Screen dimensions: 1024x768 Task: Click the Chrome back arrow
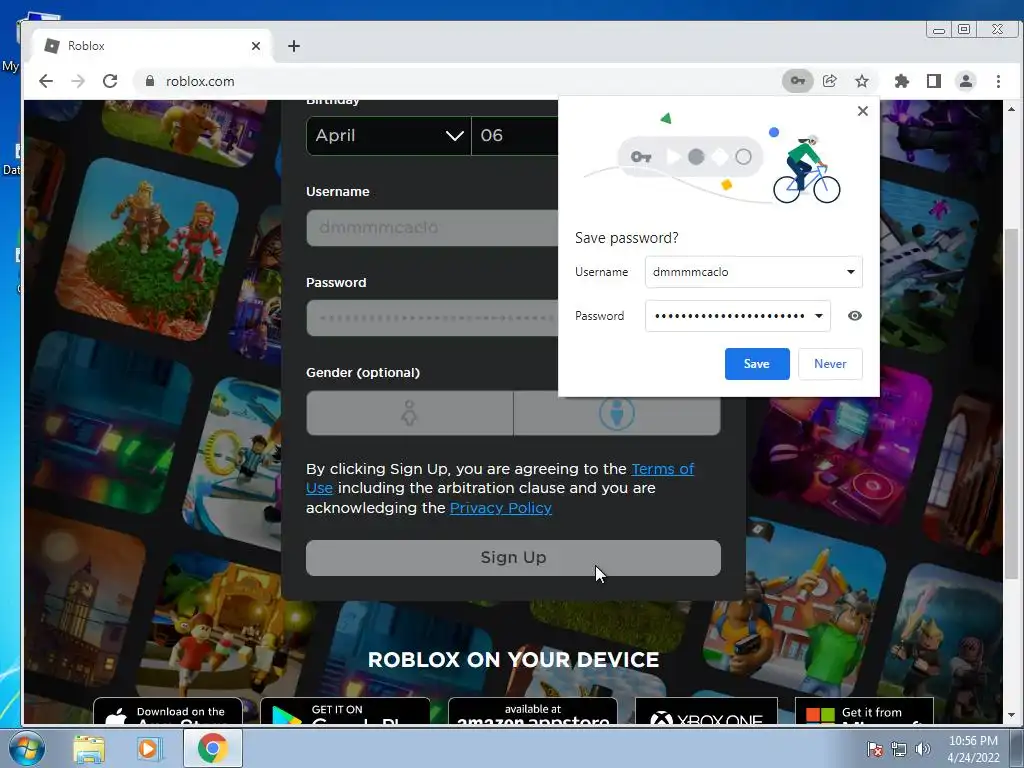[x=46, y=81]
